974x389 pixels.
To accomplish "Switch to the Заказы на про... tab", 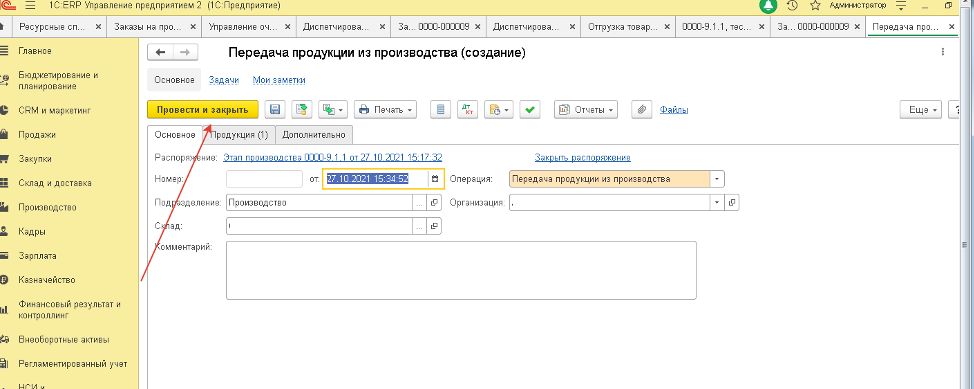I will tap(149, 27).
